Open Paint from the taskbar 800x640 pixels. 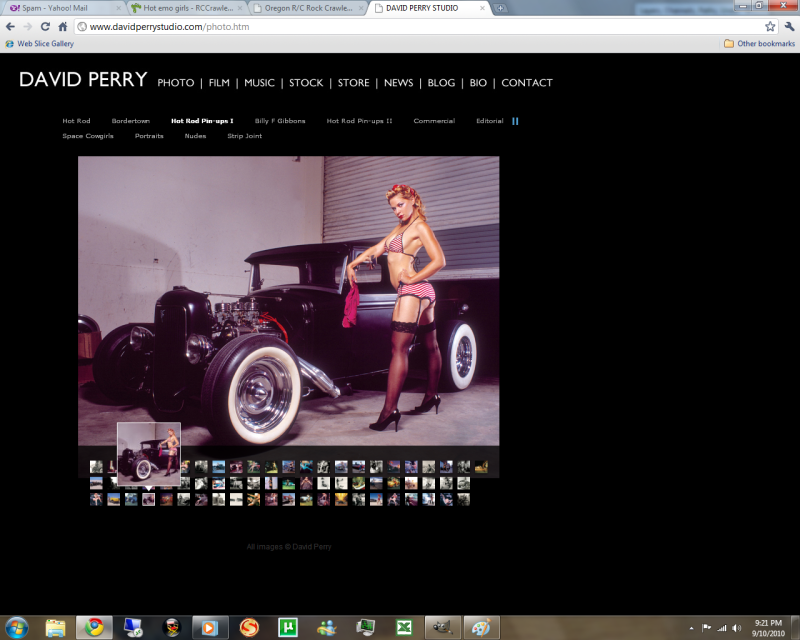(481, 627)
